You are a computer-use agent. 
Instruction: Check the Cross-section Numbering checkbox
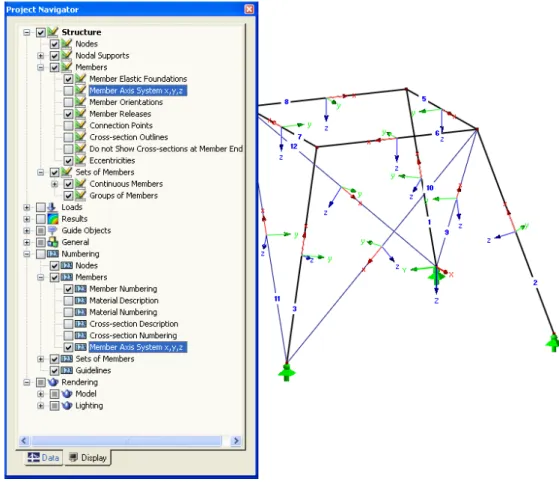tap(68, 335)
